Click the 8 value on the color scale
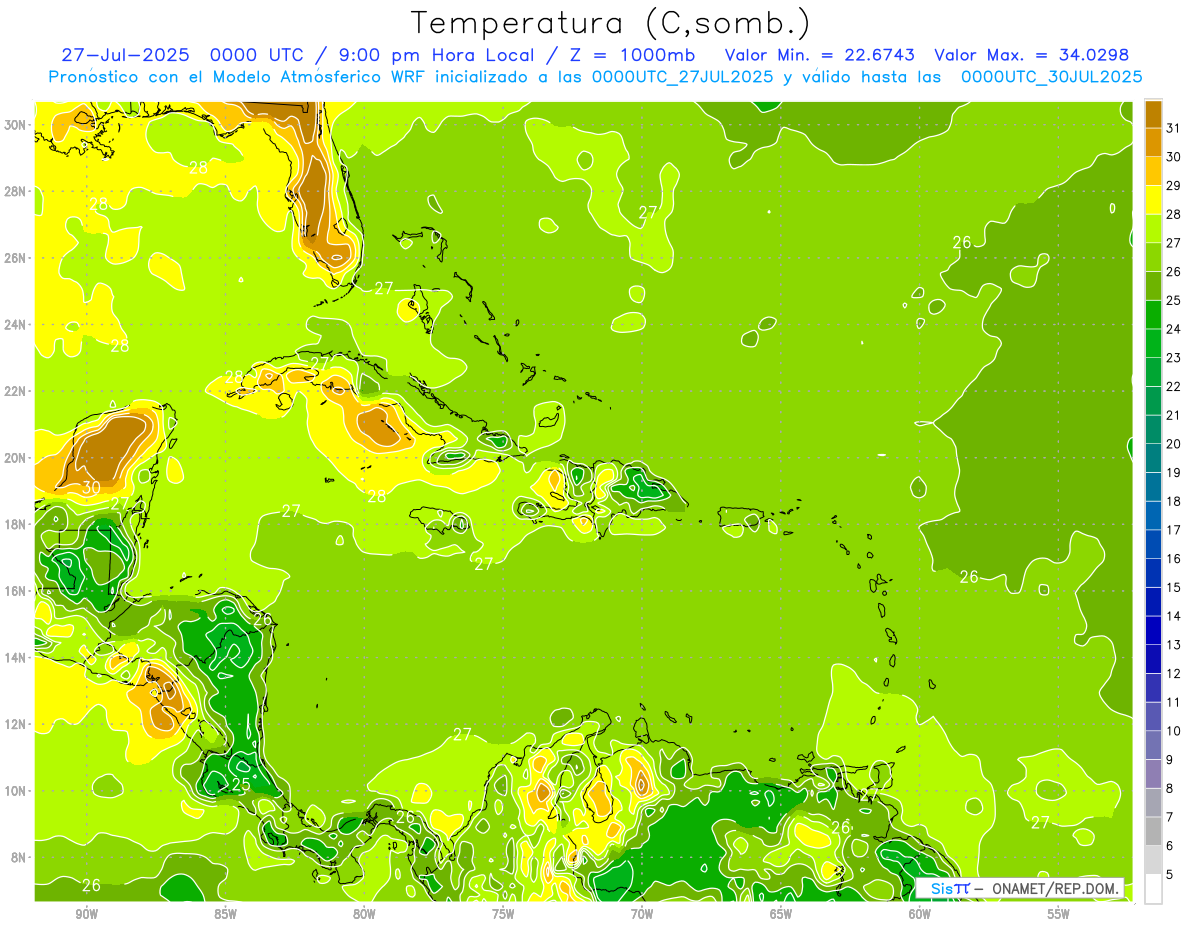 [1169, 789]
